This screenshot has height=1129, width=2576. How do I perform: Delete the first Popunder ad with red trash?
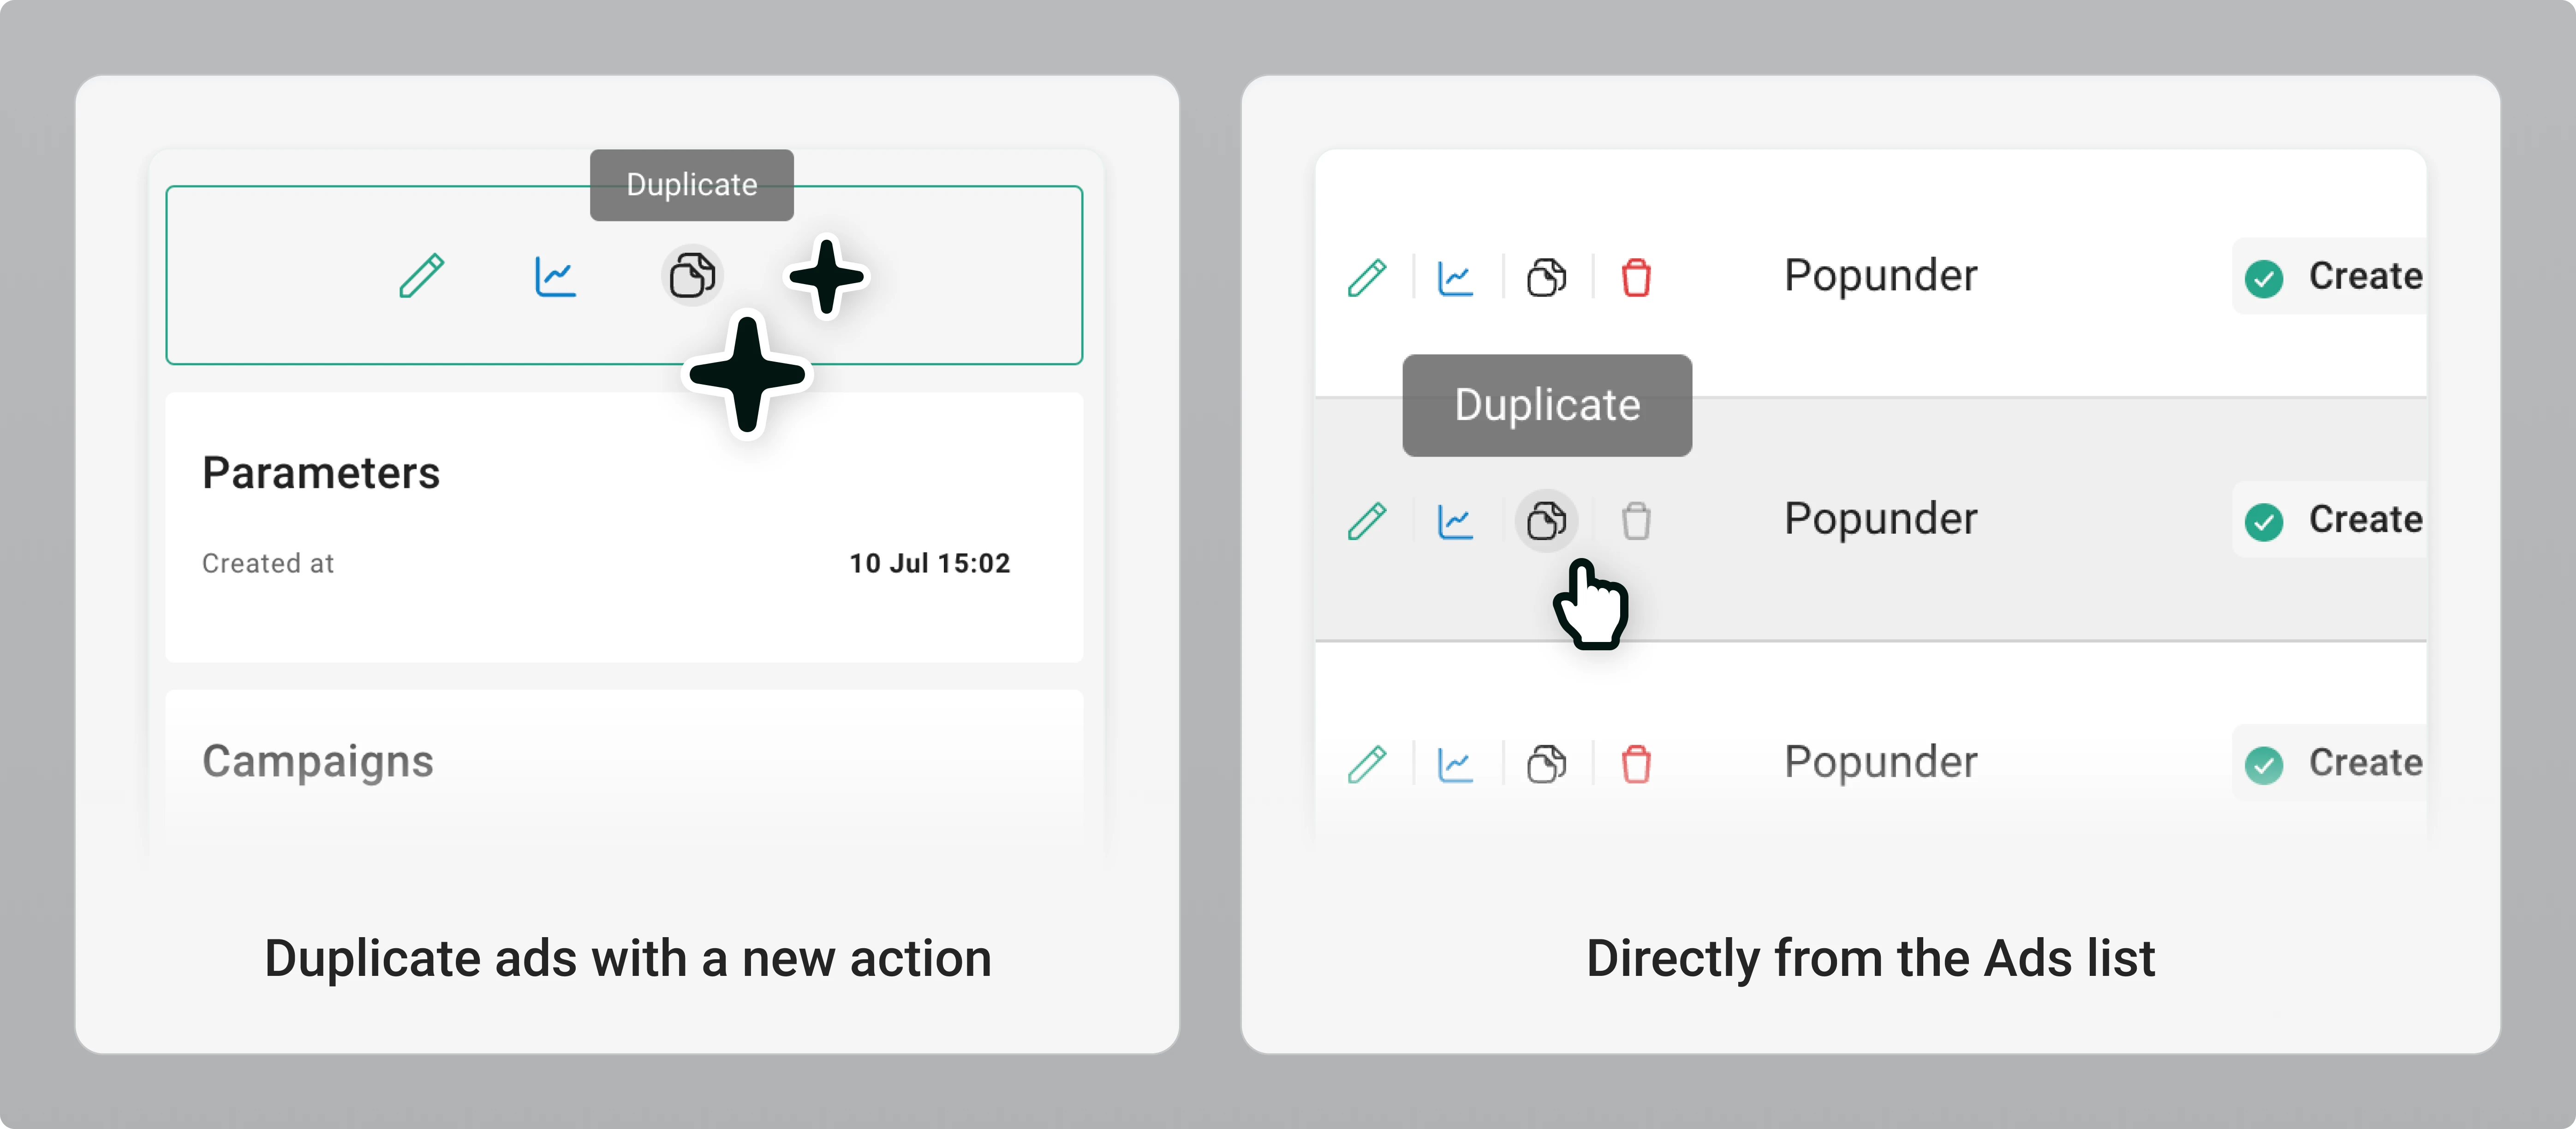pos(1636,277)
